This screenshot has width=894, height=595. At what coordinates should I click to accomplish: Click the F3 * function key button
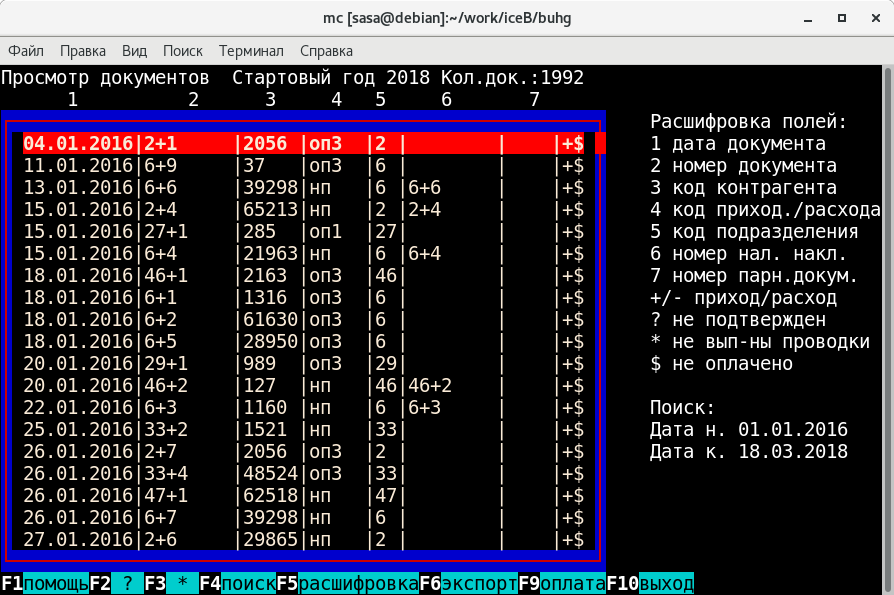tap(171, 584)
